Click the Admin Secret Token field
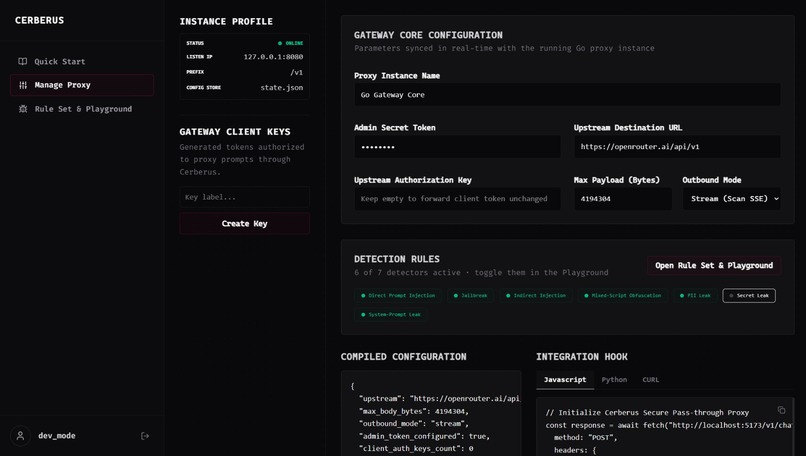This screenshot has height=456, width=806. pyautogui.click(x=457, y=147)
